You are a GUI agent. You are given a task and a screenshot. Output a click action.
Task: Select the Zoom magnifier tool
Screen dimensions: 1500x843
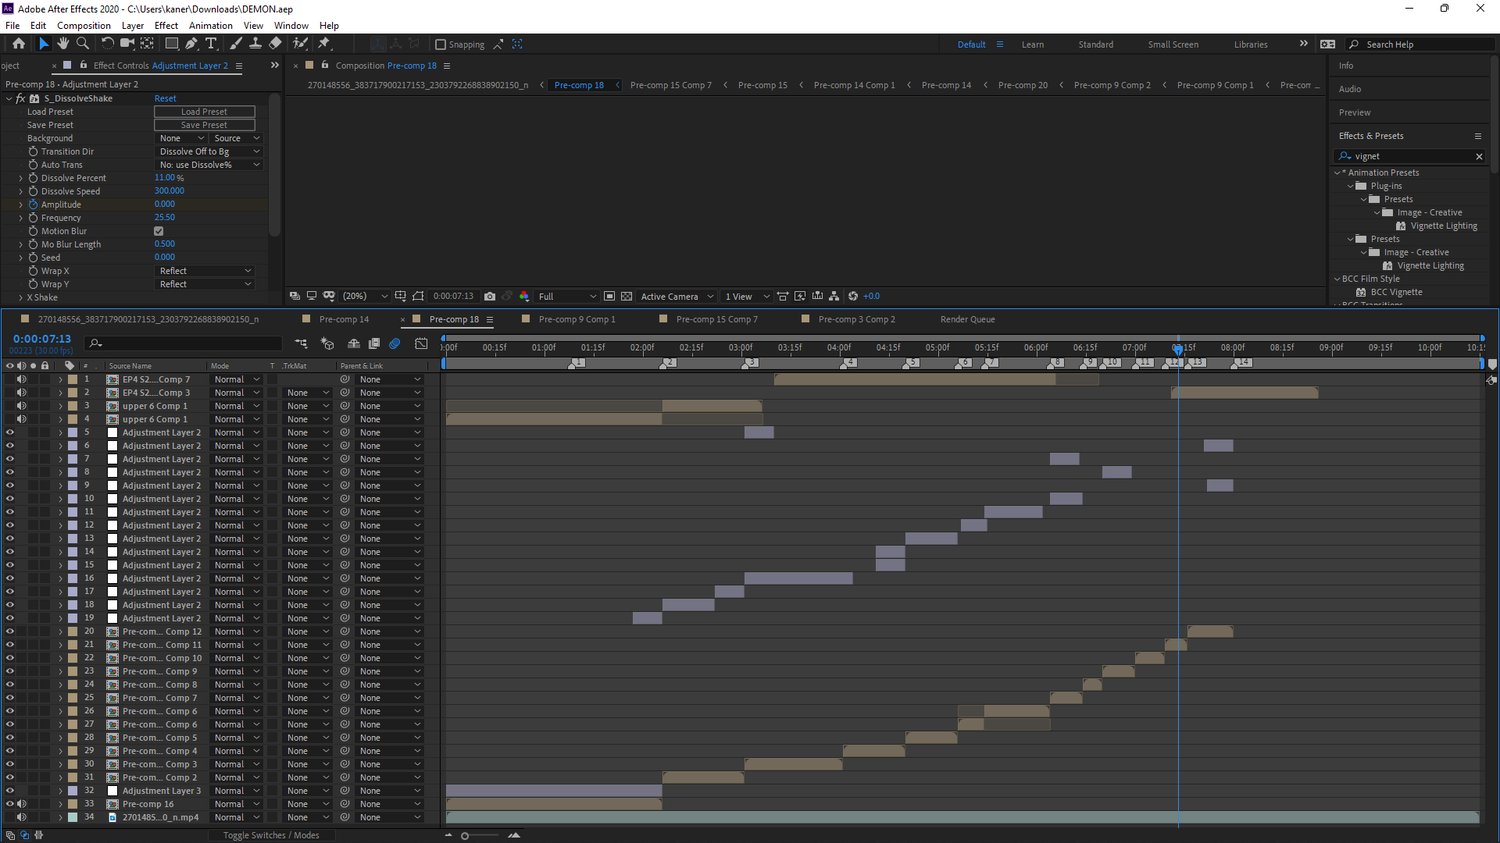point(83,44)
